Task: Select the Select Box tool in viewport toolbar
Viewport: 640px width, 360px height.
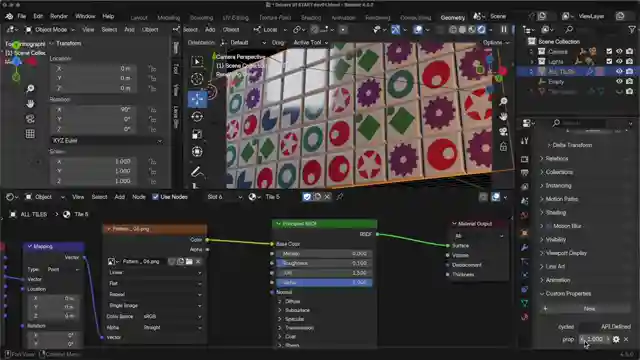Action: tap(197, 62)
